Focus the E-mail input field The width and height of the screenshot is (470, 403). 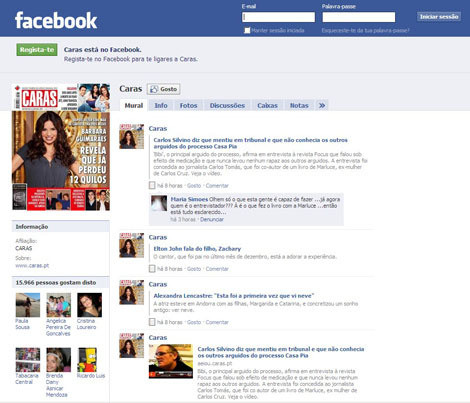click(278, 17)
